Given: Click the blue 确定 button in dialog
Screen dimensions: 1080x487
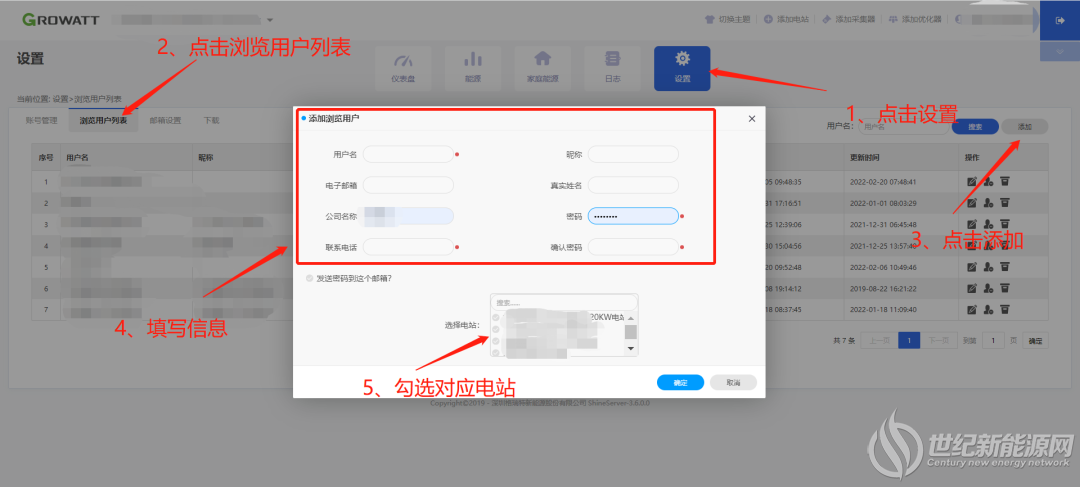Looking at the screenshot, I should pos(680,382).
